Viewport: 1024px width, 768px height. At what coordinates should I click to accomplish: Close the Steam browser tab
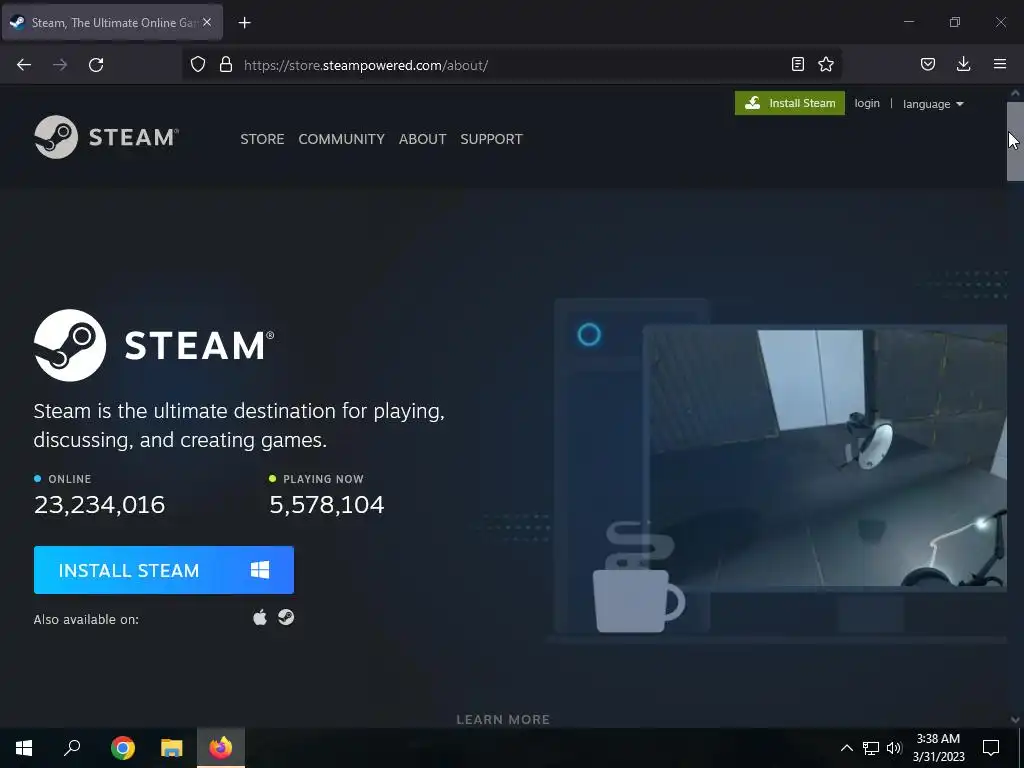tap(207, 23)
